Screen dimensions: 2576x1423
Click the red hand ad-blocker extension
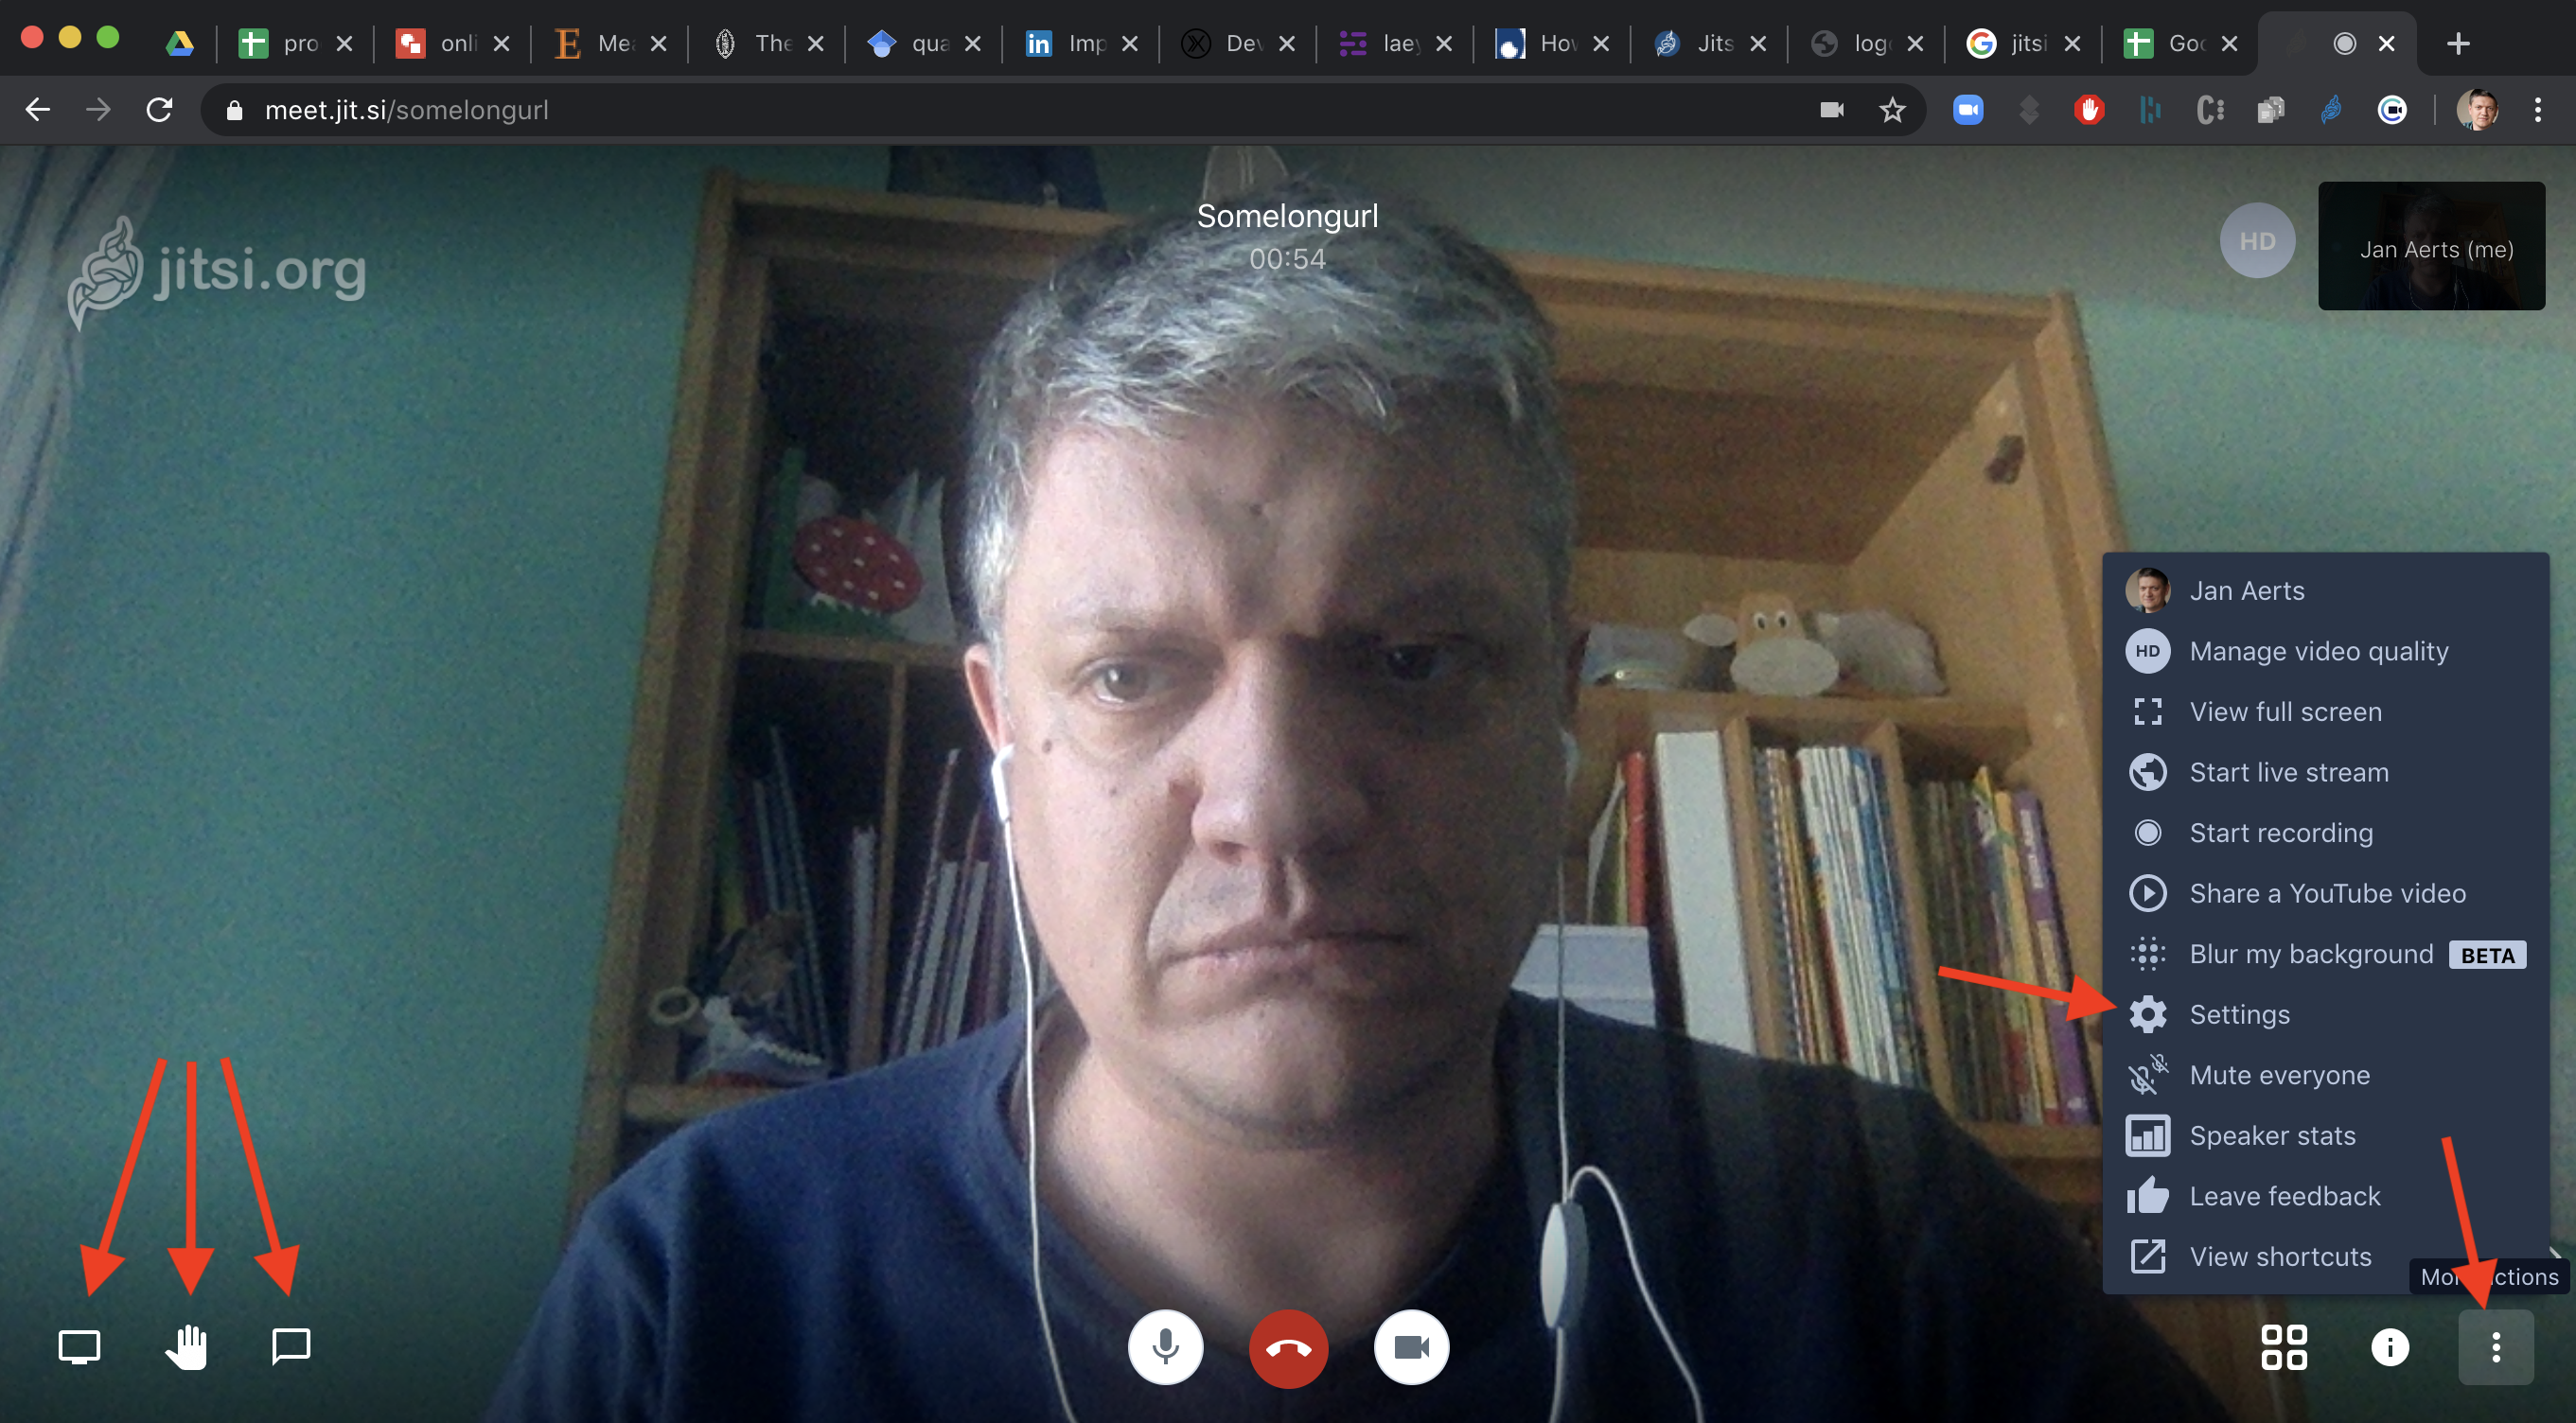2089,110
